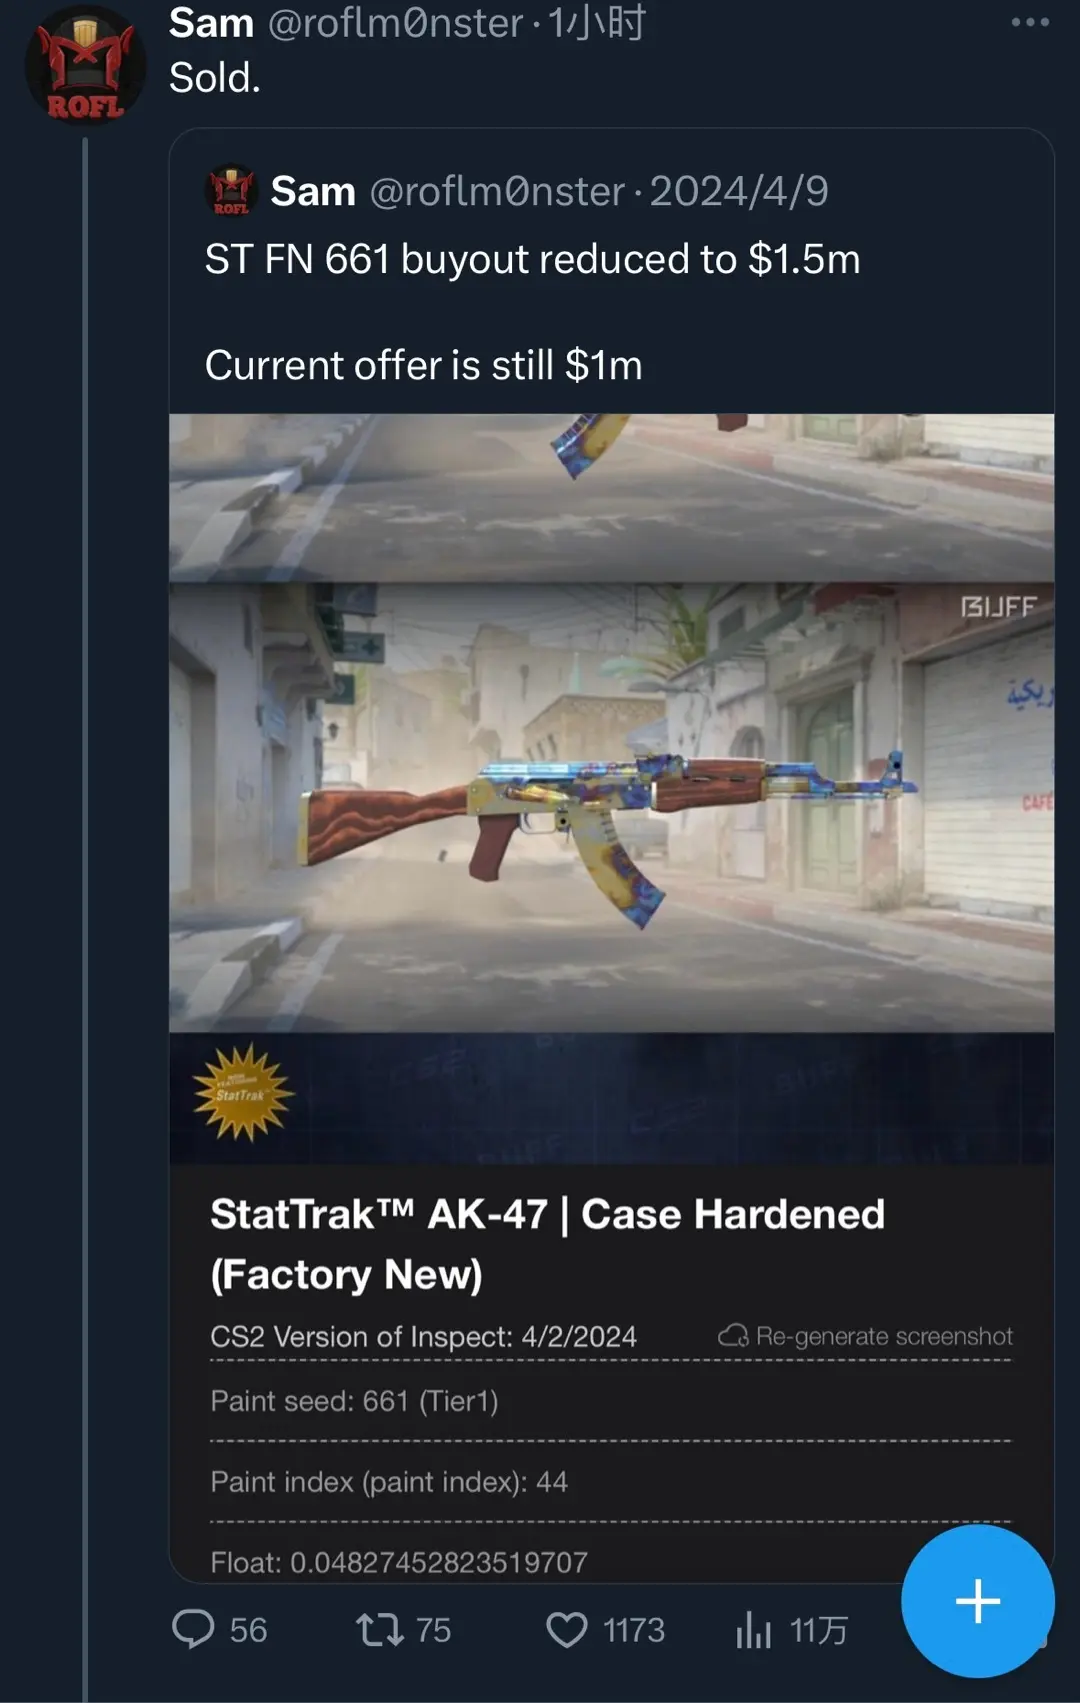Open the 2024/4/9 quoted tweet date
This screenshot has width=1080, height=1703.
(739, 191)
